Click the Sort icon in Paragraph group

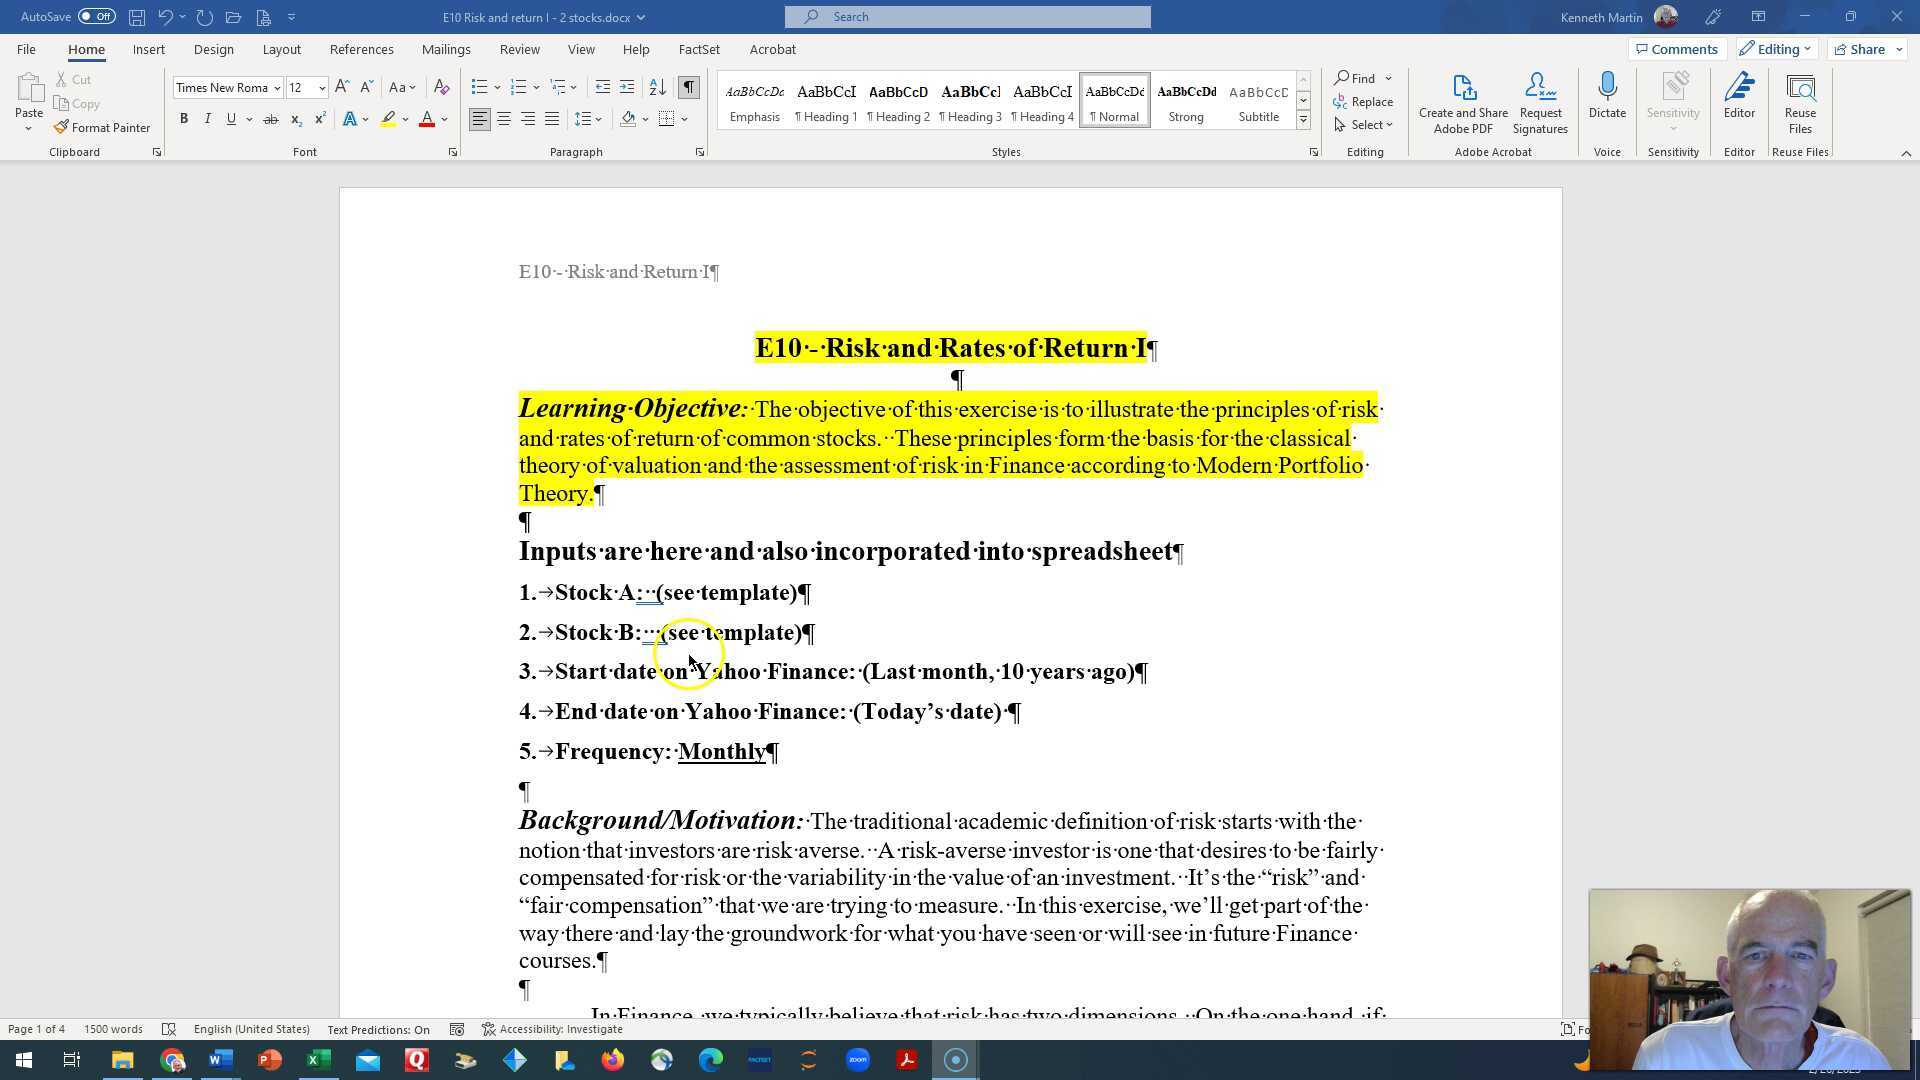pyautogui.click(x=657, y=88)
